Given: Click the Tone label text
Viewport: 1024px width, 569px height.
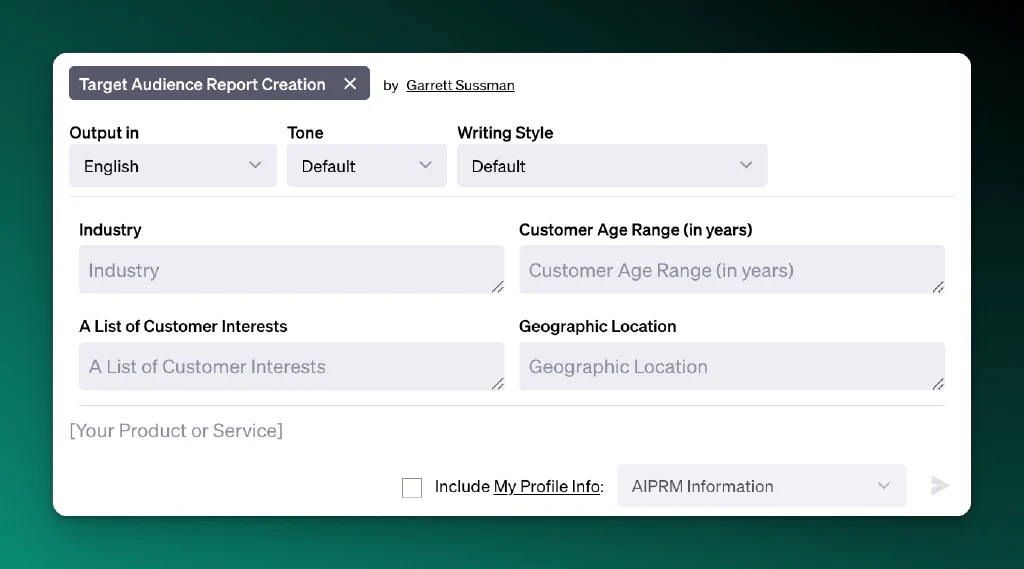Looking at the screenshot, I should [305, 133].
